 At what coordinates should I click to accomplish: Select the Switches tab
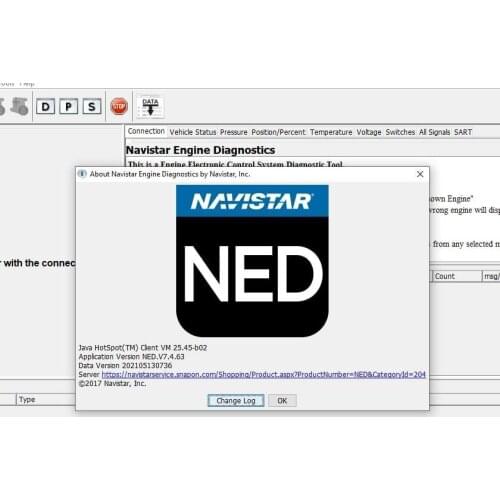400,132
